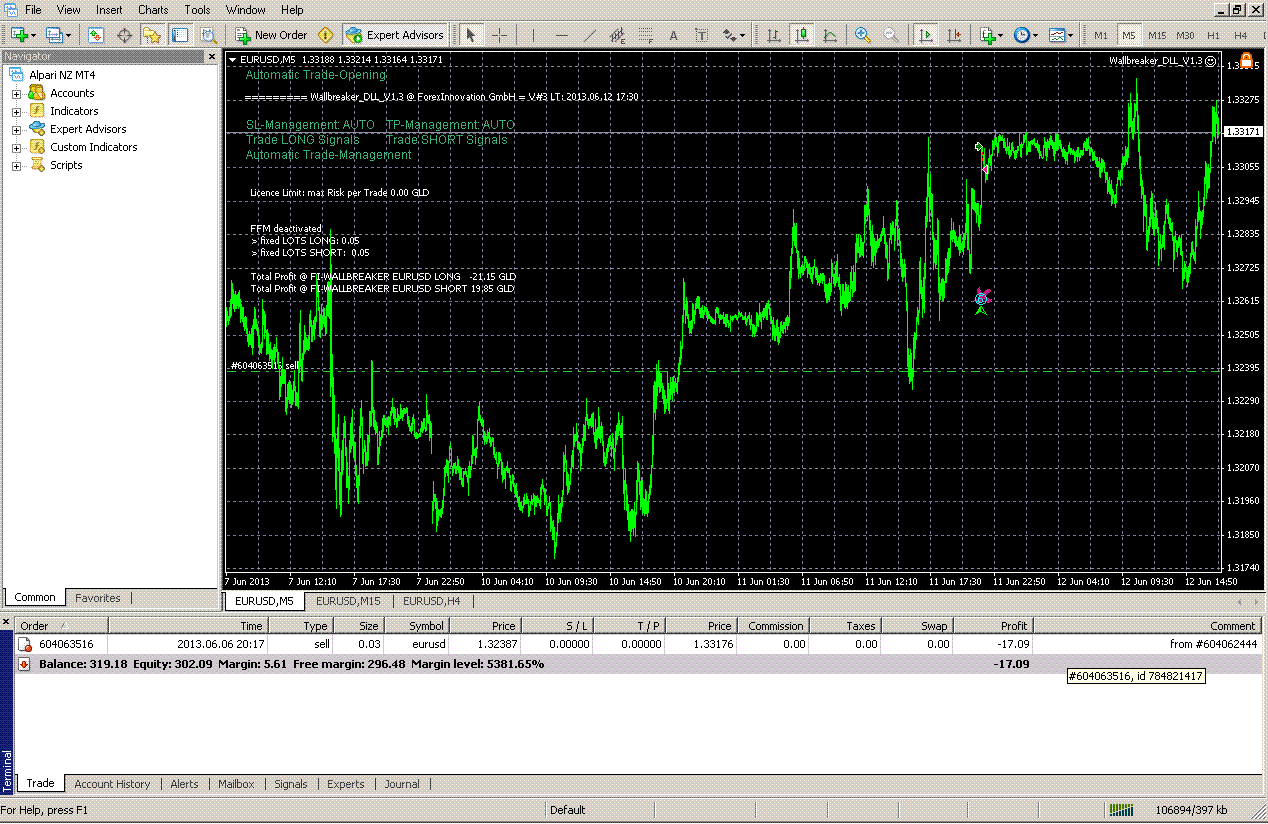Expand the Accounts tree node

coord(16,94)
